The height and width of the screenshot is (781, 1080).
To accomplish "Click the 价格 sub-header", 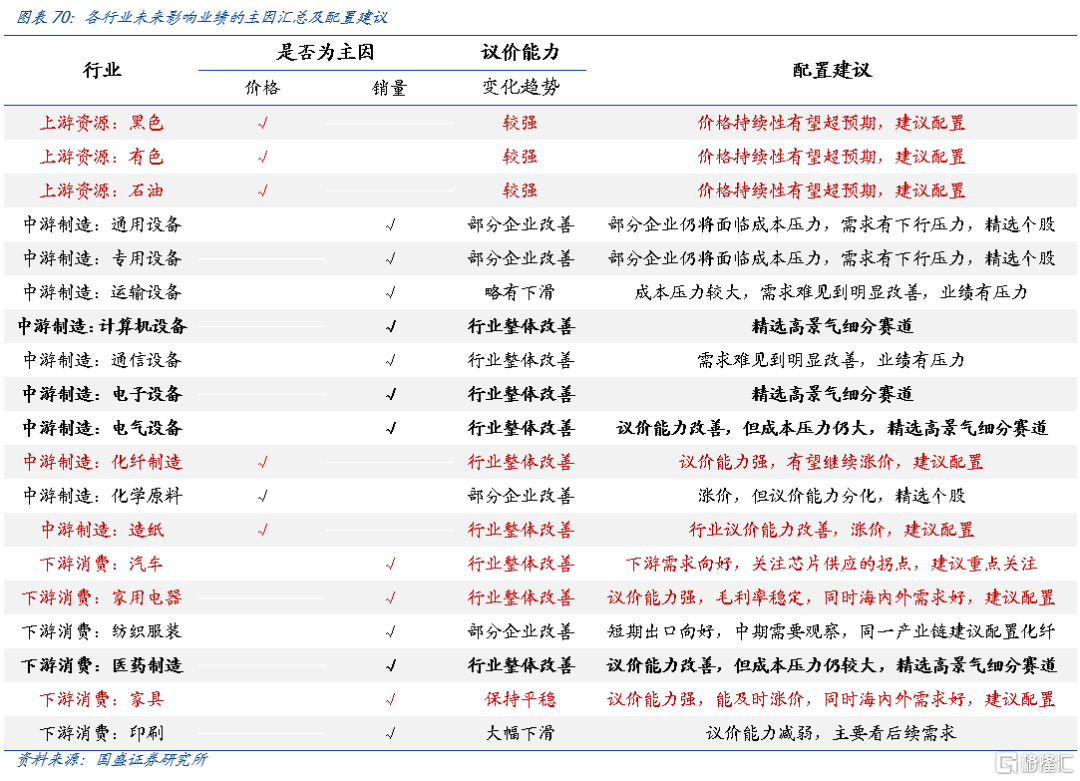I will click(x=263, y=88).
